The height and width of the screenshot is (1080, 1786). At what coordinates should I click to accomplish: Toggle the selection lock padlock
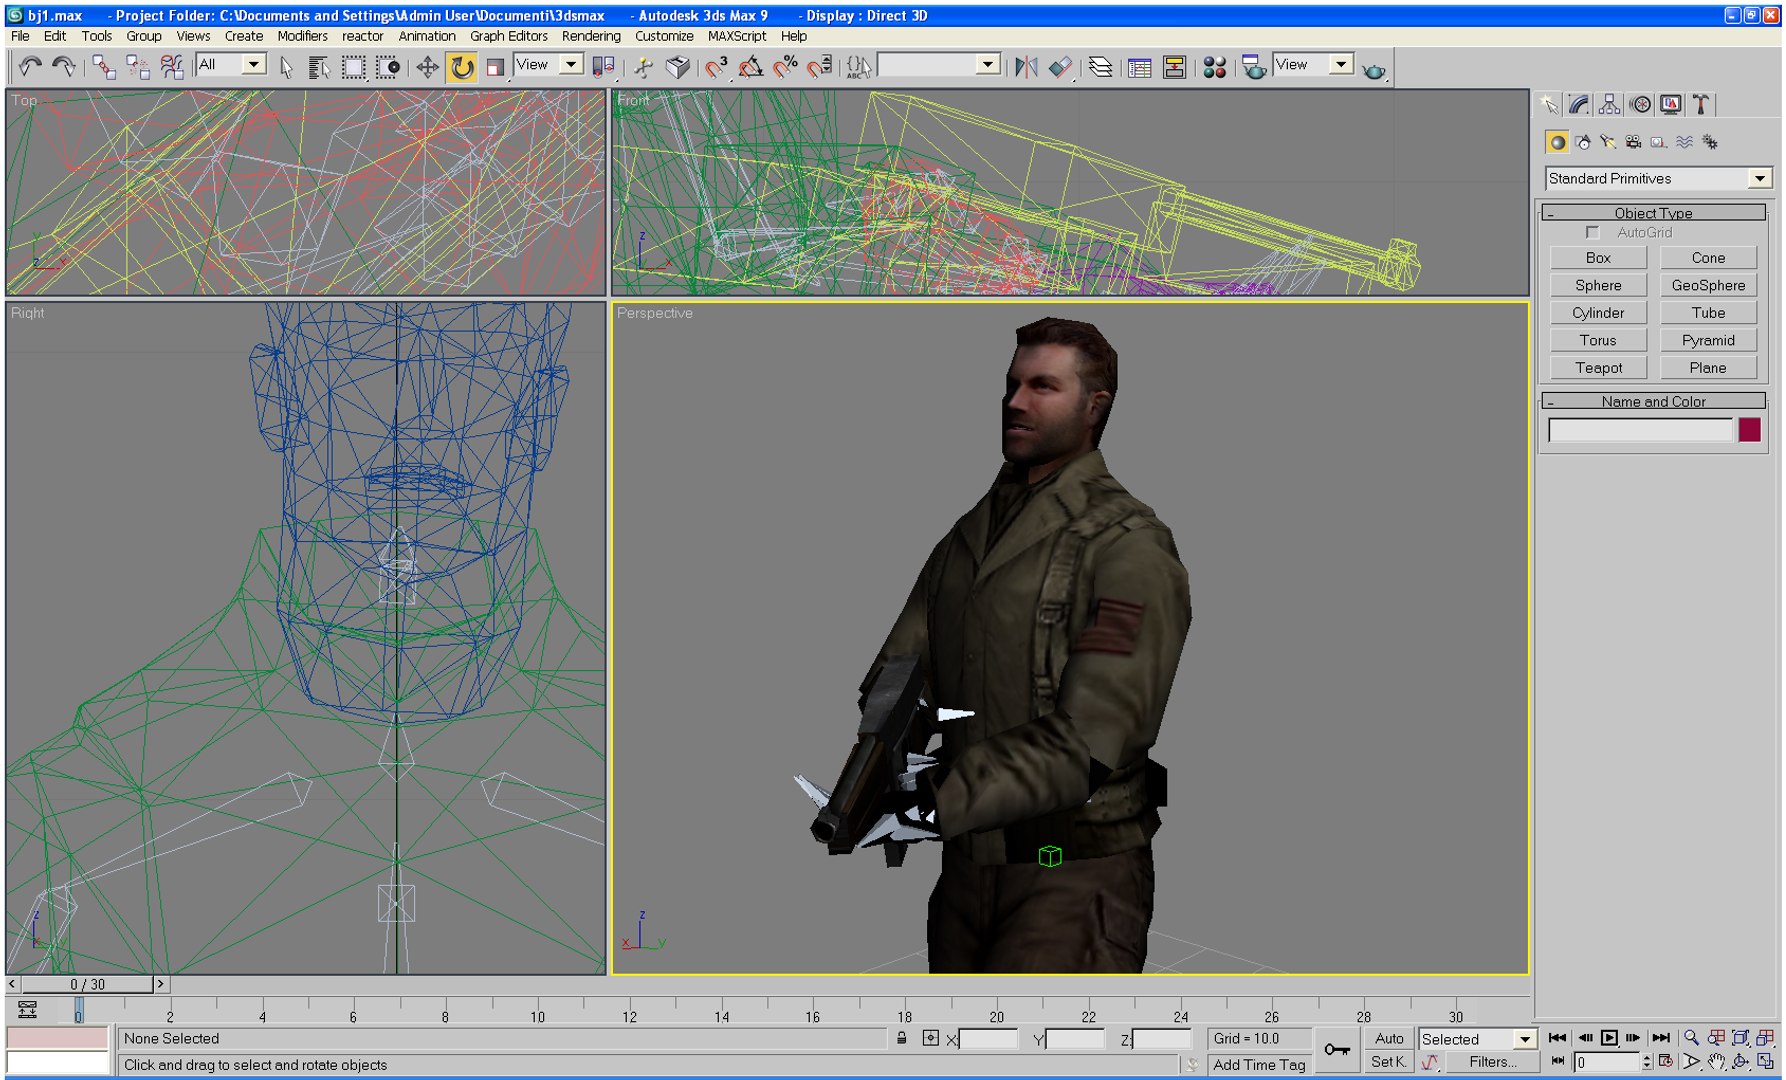pyautogui.click(x=902, y=1038)
